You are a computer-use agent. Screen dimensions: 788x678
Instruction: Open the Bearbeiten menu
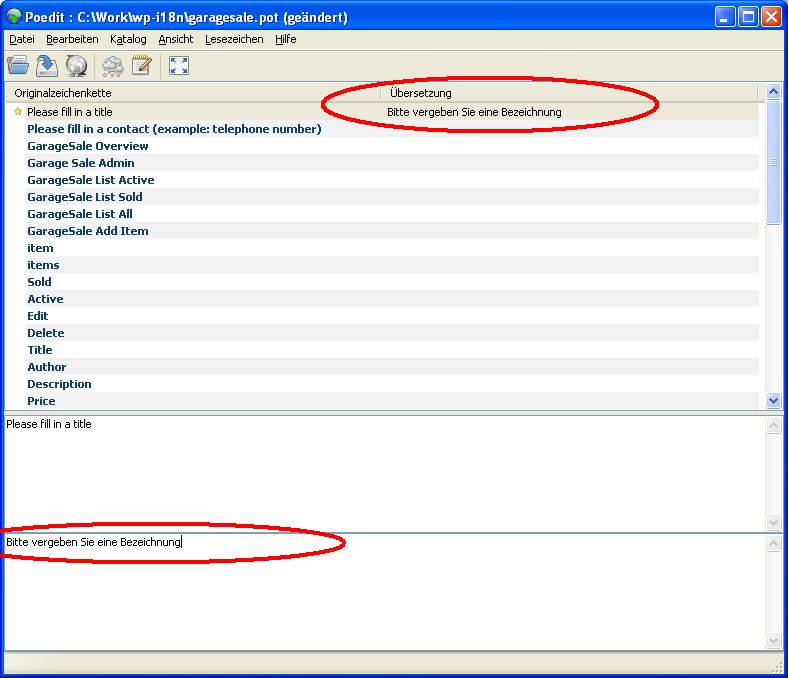point(72,39)
